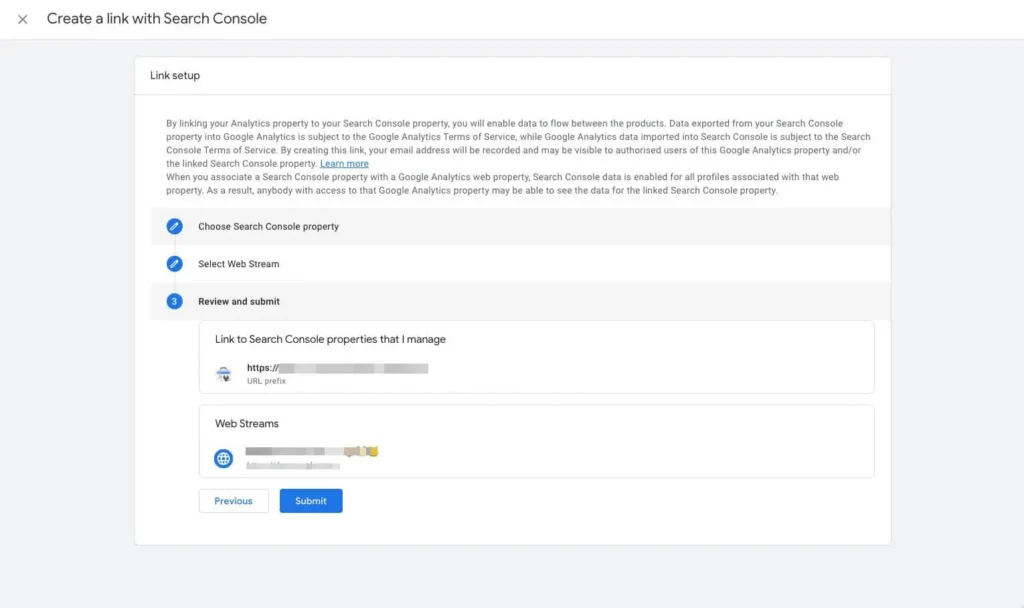
Task: Click the step 3 numbered circle icon
Action: pyautogui.click(x=175, y=301)
